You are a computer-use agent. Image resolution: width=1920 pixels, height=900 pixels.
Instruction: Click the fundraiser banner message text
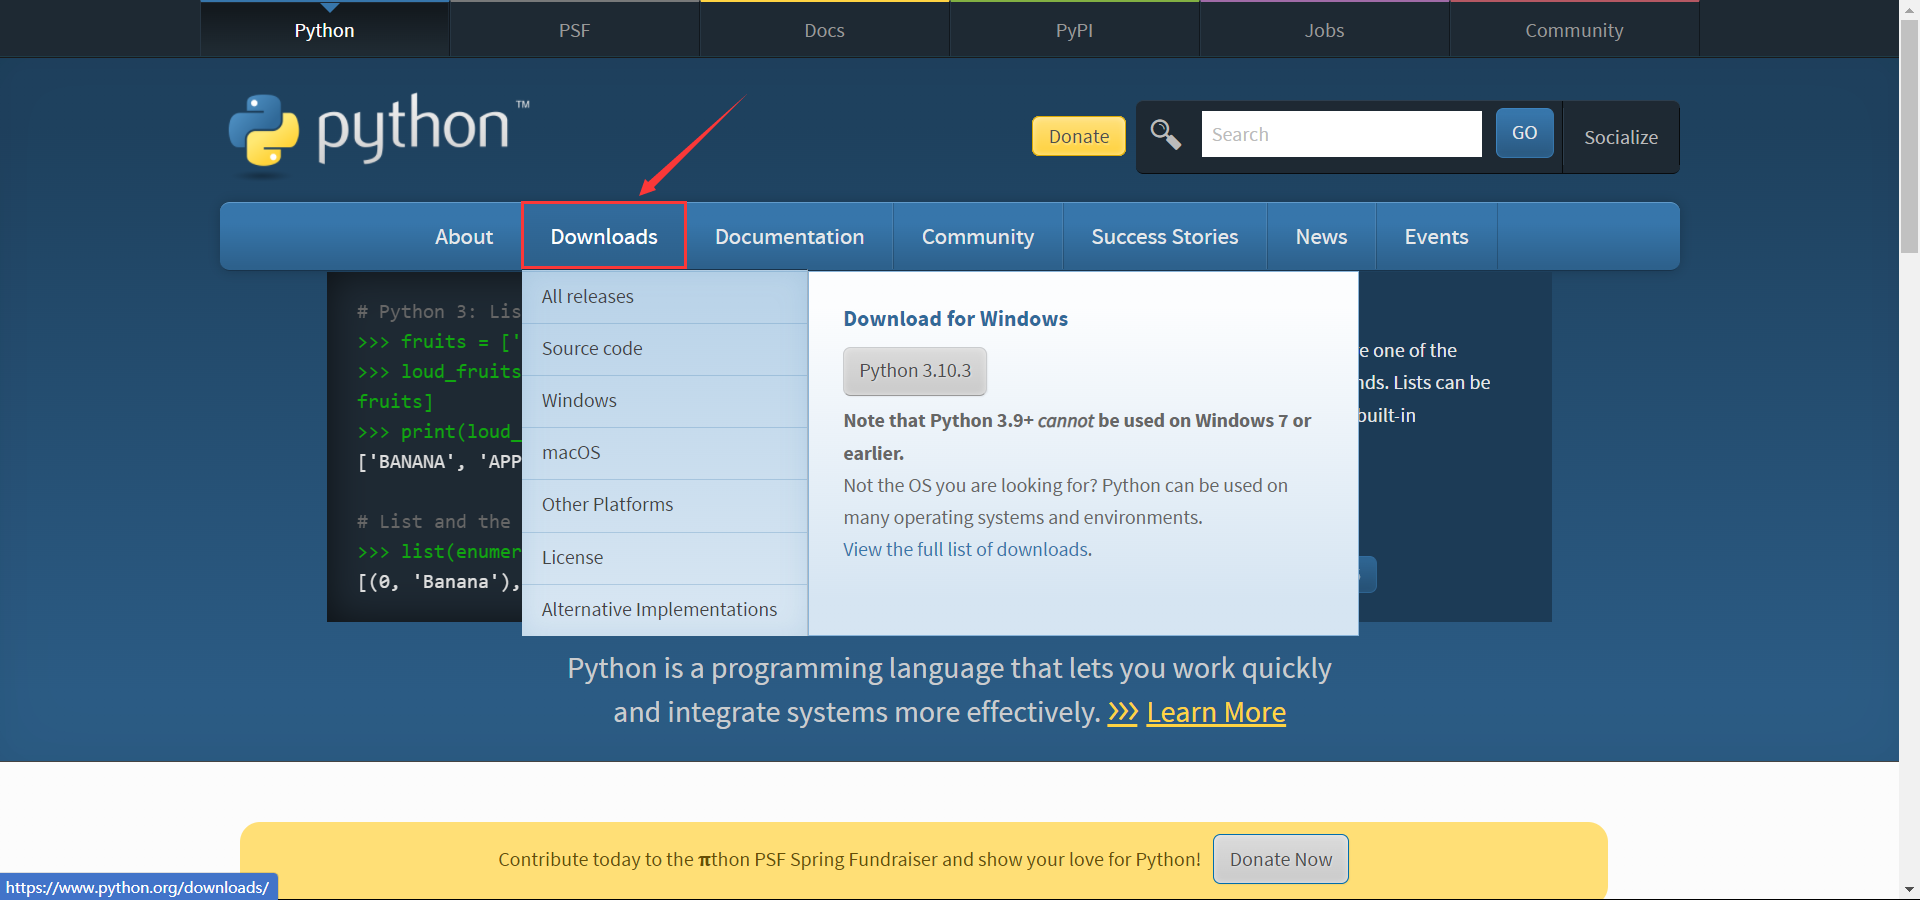click(x=849, y=859)
